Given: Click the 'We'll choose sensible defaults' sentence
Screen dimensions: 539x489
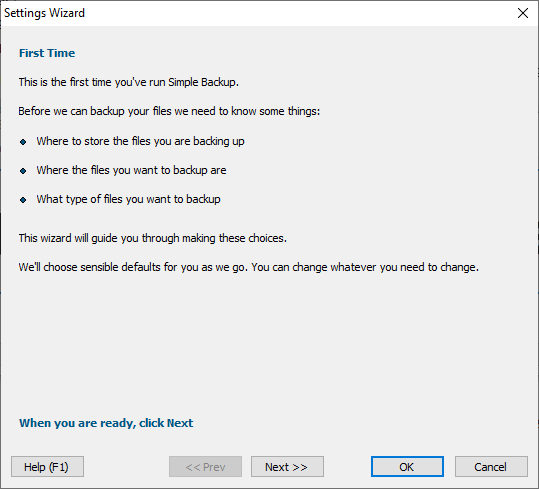Looking at the screenshot, I should click(249, 267).
